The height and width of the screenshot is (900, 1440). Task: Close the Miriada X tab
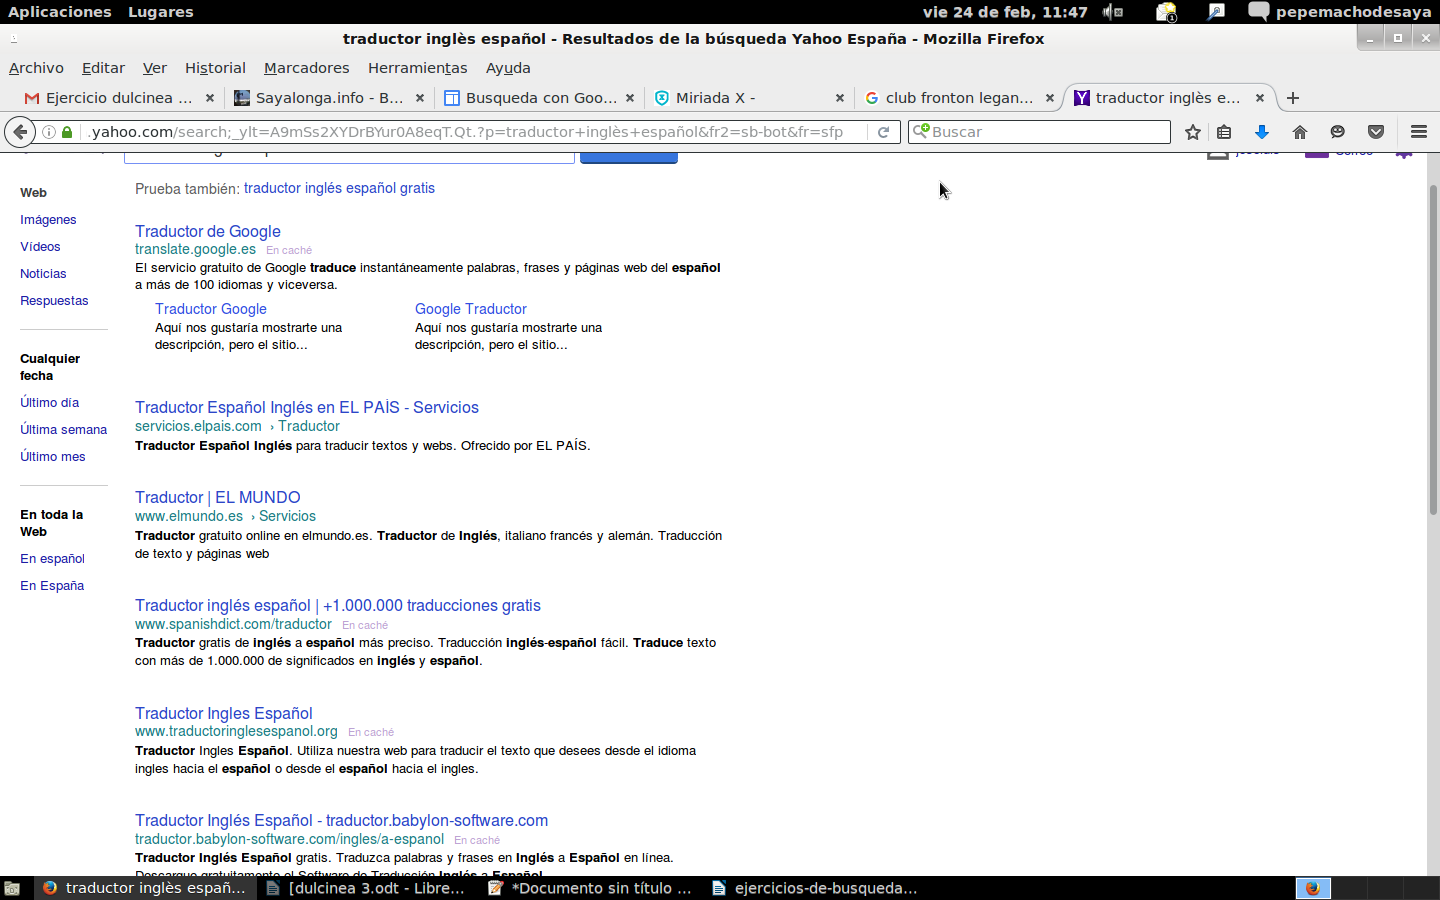(x=840, y=98)
